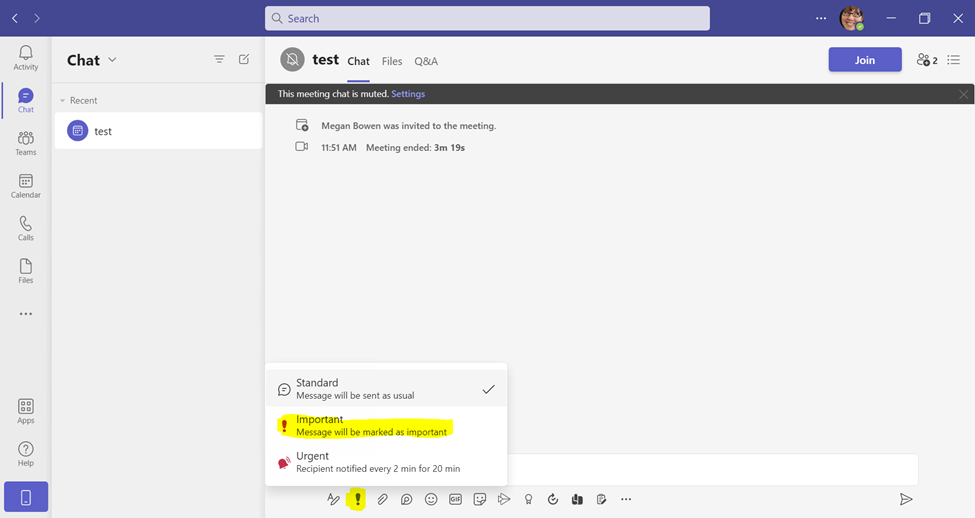Image resolution: width=975 pixels, height=518 pixels.
Task: Choose Urgent delivery option
Action: pyautogui.click(x=386, y=462)
